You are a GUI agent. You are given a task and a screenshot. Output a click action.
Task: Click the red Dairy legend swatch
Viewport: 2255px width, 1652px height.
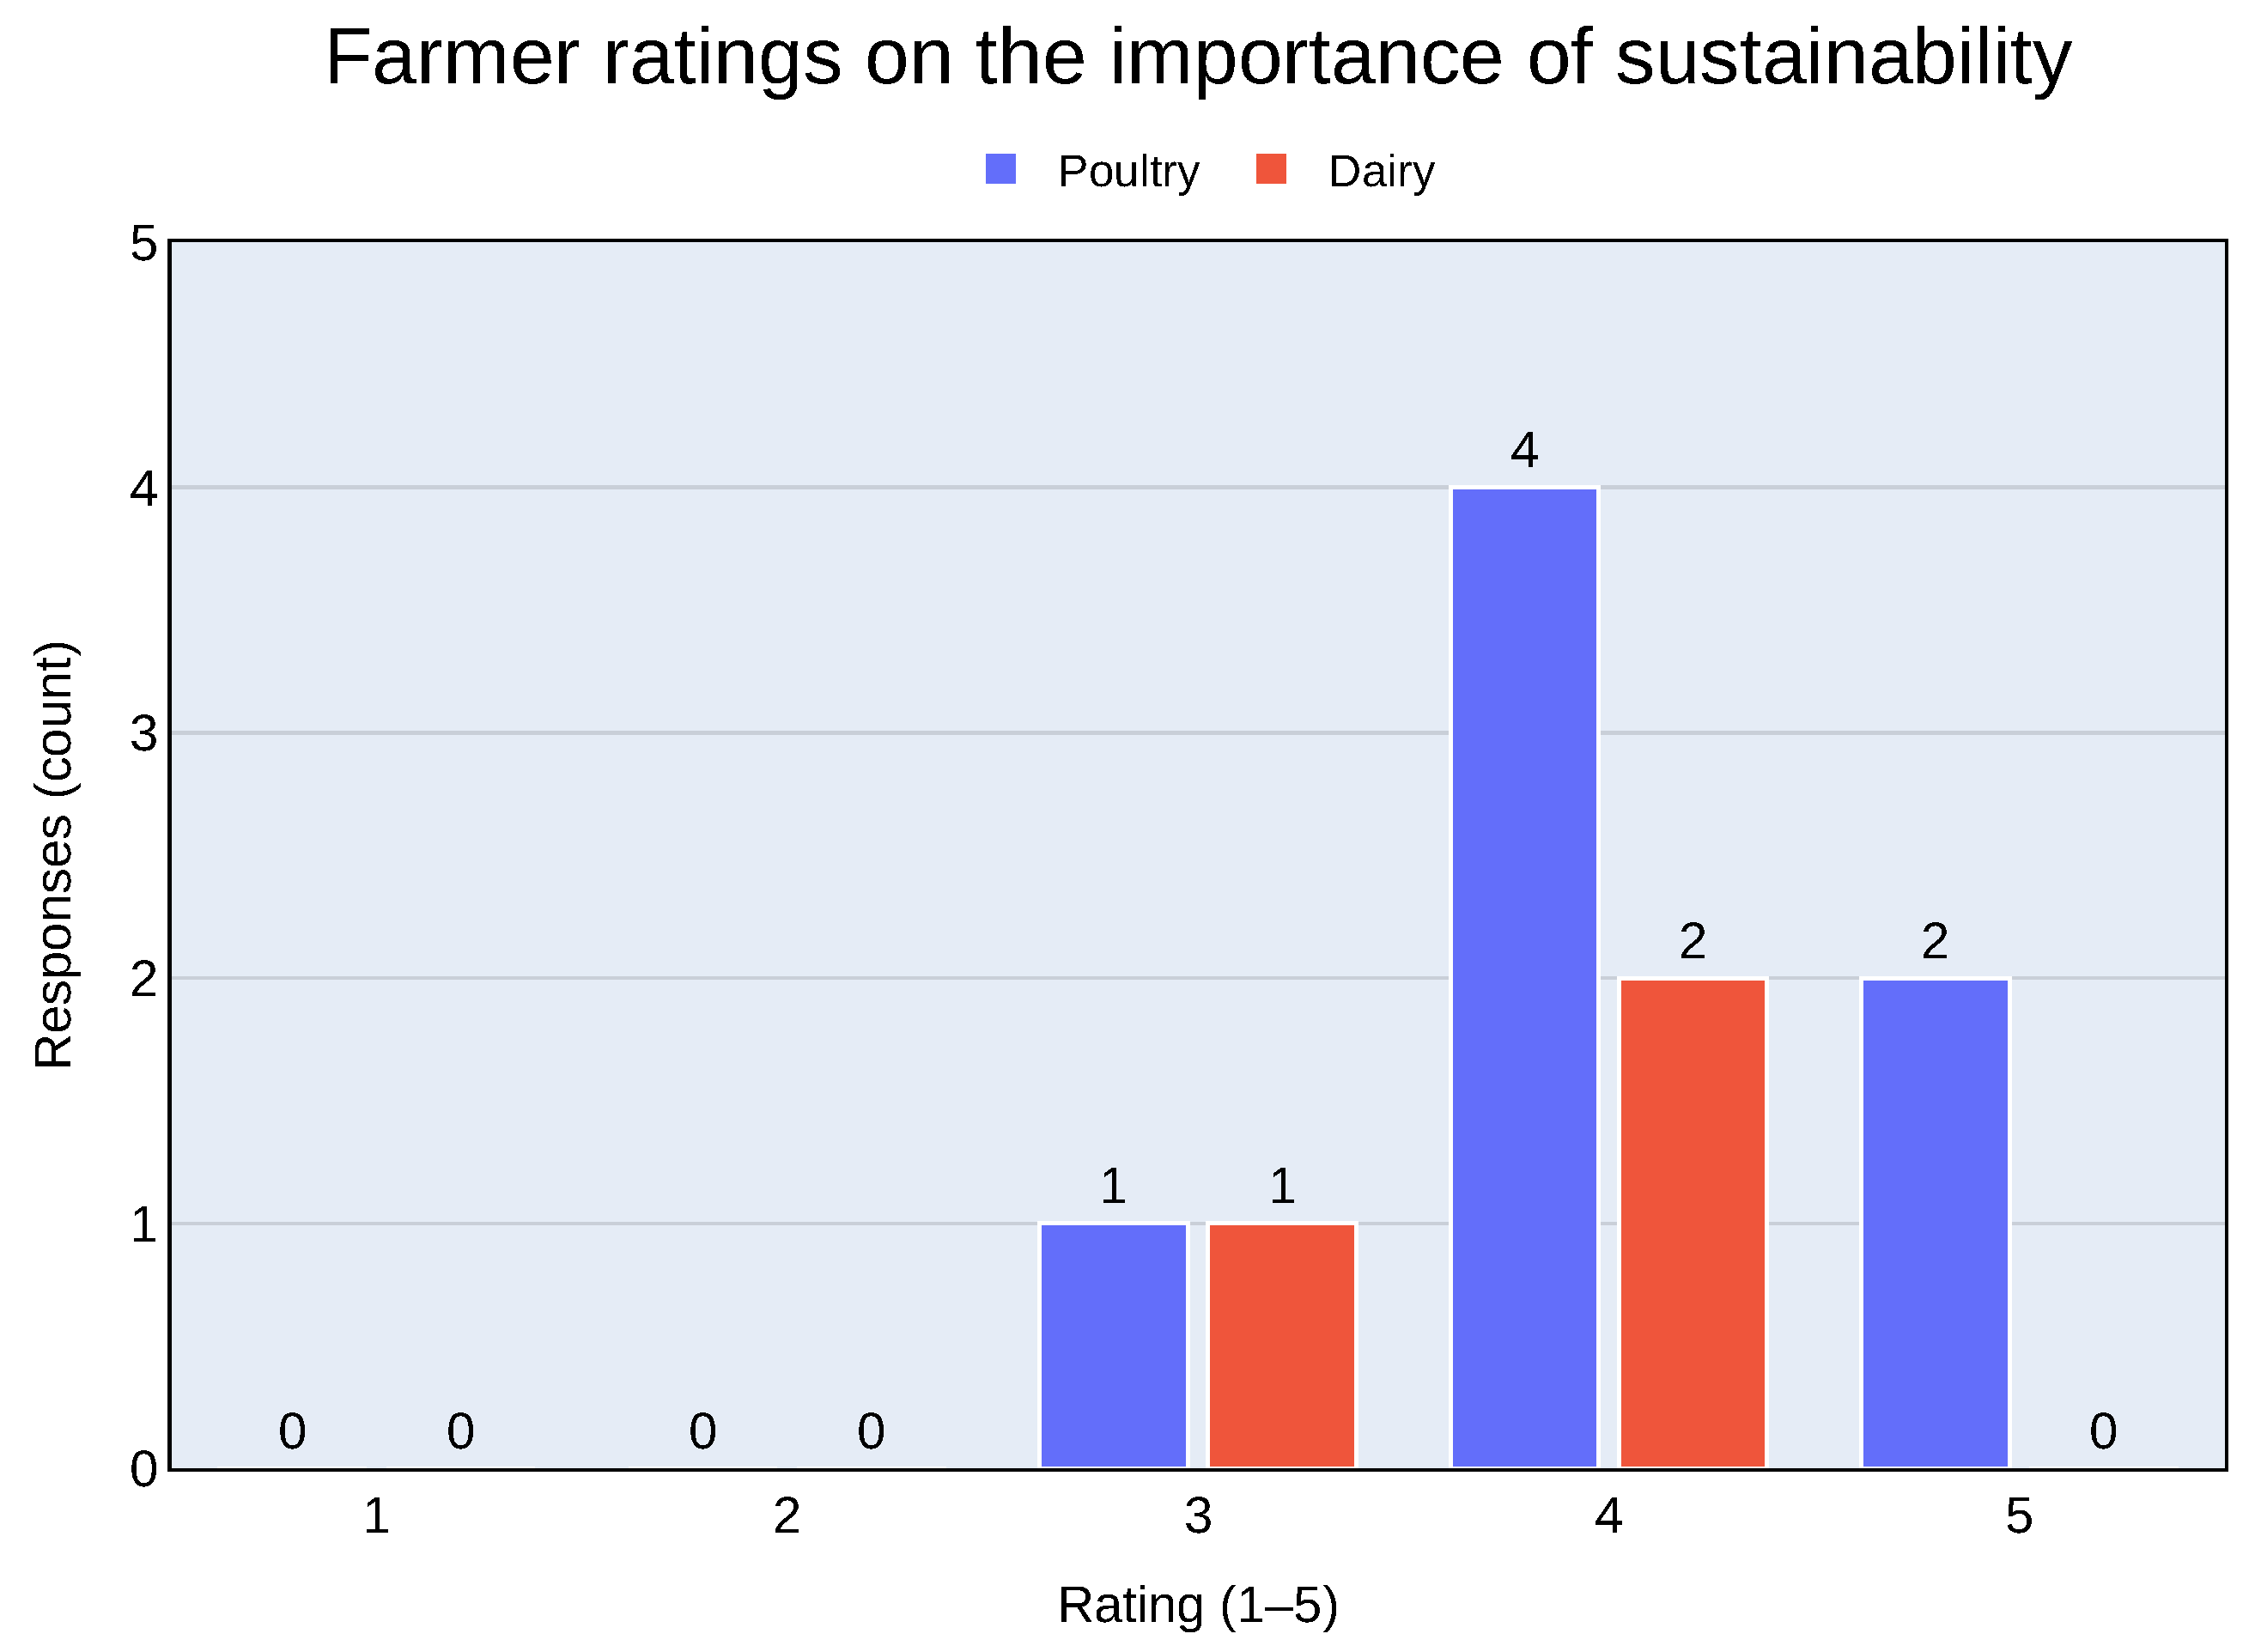1270,169
